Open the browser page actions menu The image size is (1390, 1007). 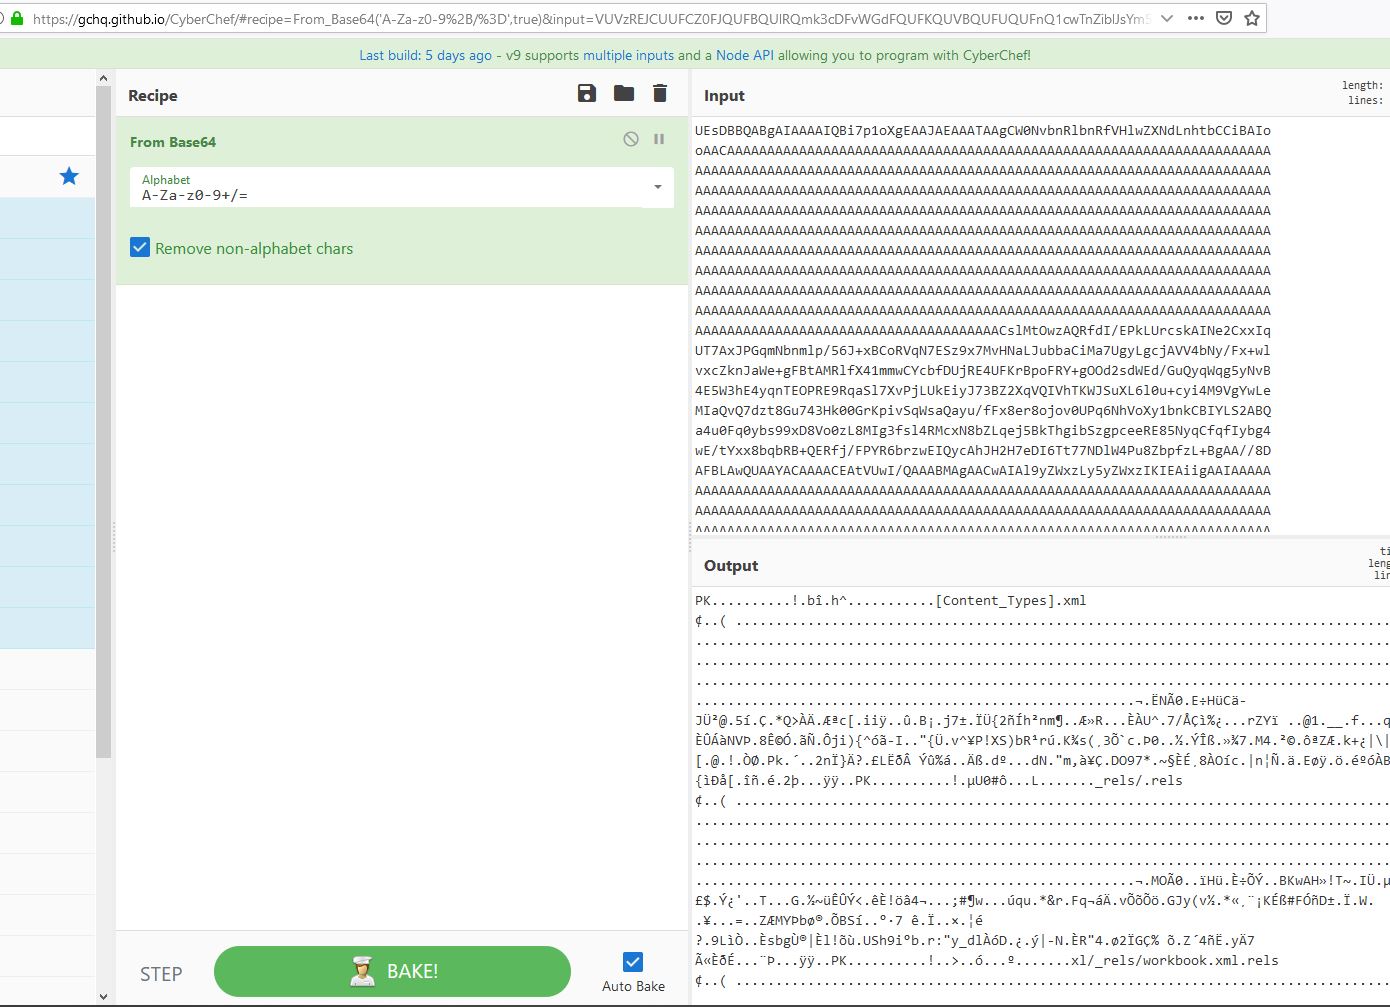point(1196,18)
